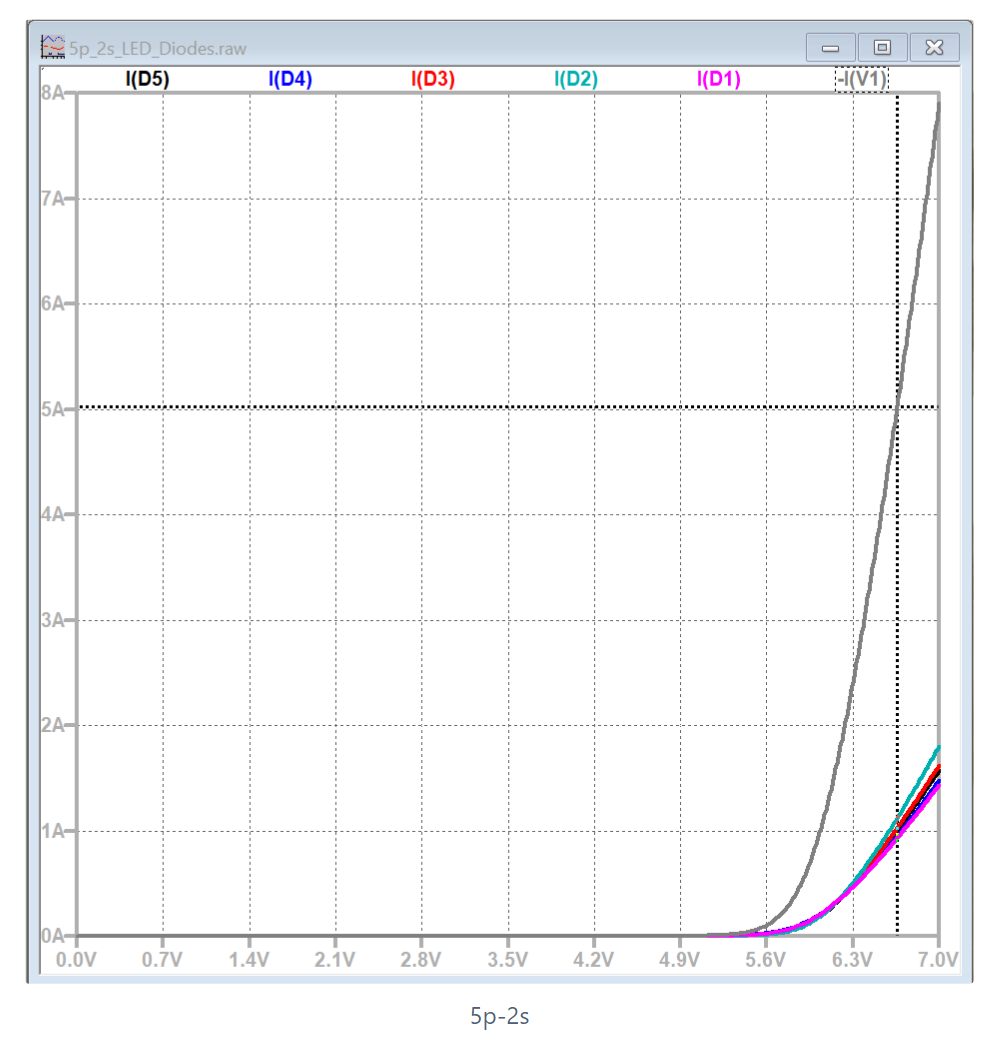This screenshot has height=1050, width=993.
Task: Minimize the 5p_2s_LED_Diodes.raw window
Action: click(830, 48)
